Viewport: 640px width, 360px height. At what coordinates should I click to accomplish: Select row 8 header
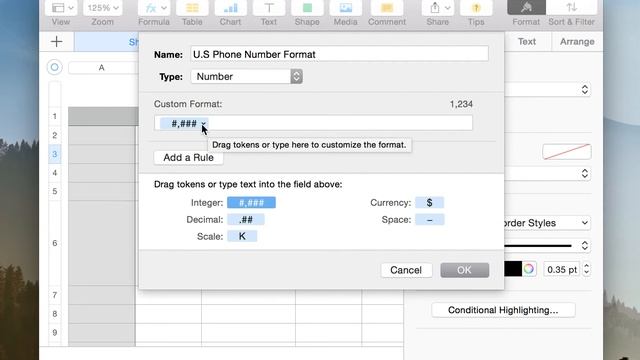pos(55,313)
